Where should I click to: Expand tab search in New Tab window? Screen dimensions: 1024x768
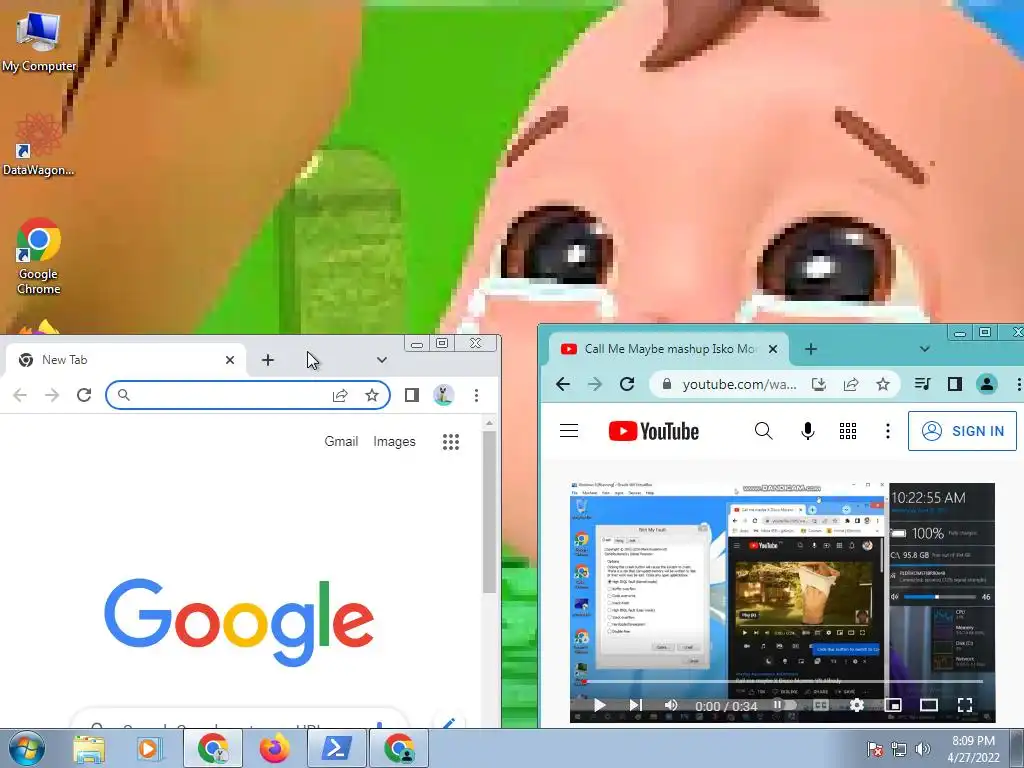click(x=381, y=360)
